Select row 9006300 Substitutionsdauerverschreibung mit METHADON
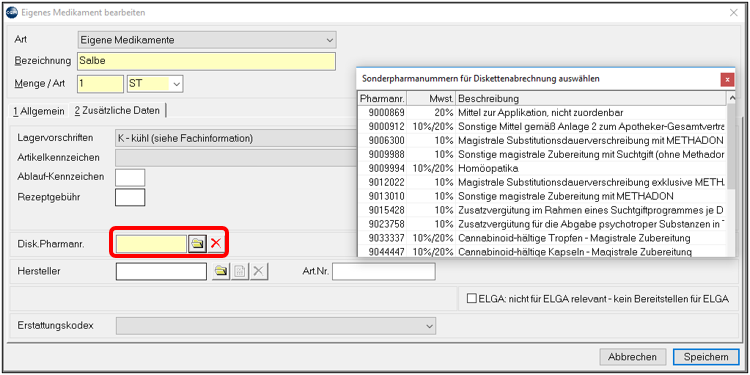Viewport: 750px width, 375px height. point(542,141)
